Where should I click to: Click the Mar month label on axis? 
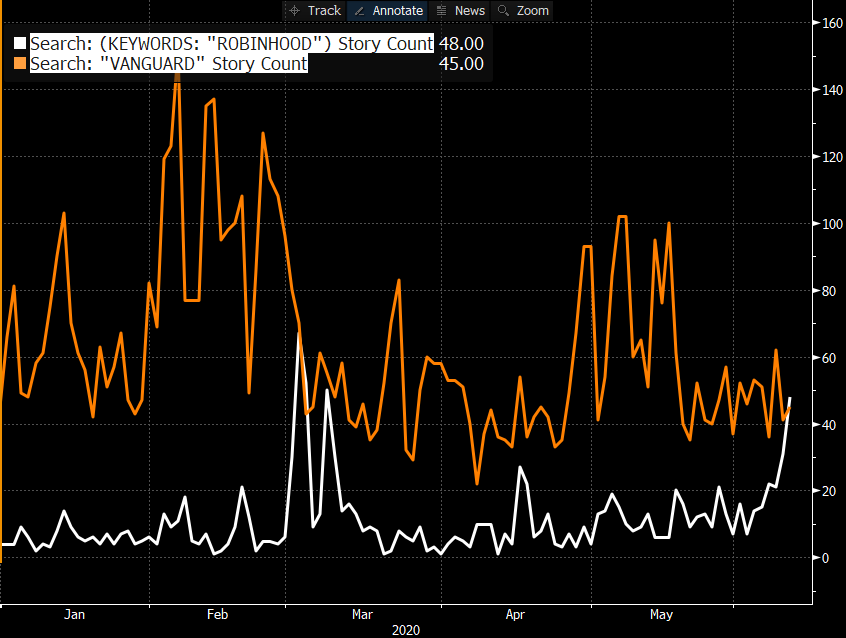pos(362,614)
